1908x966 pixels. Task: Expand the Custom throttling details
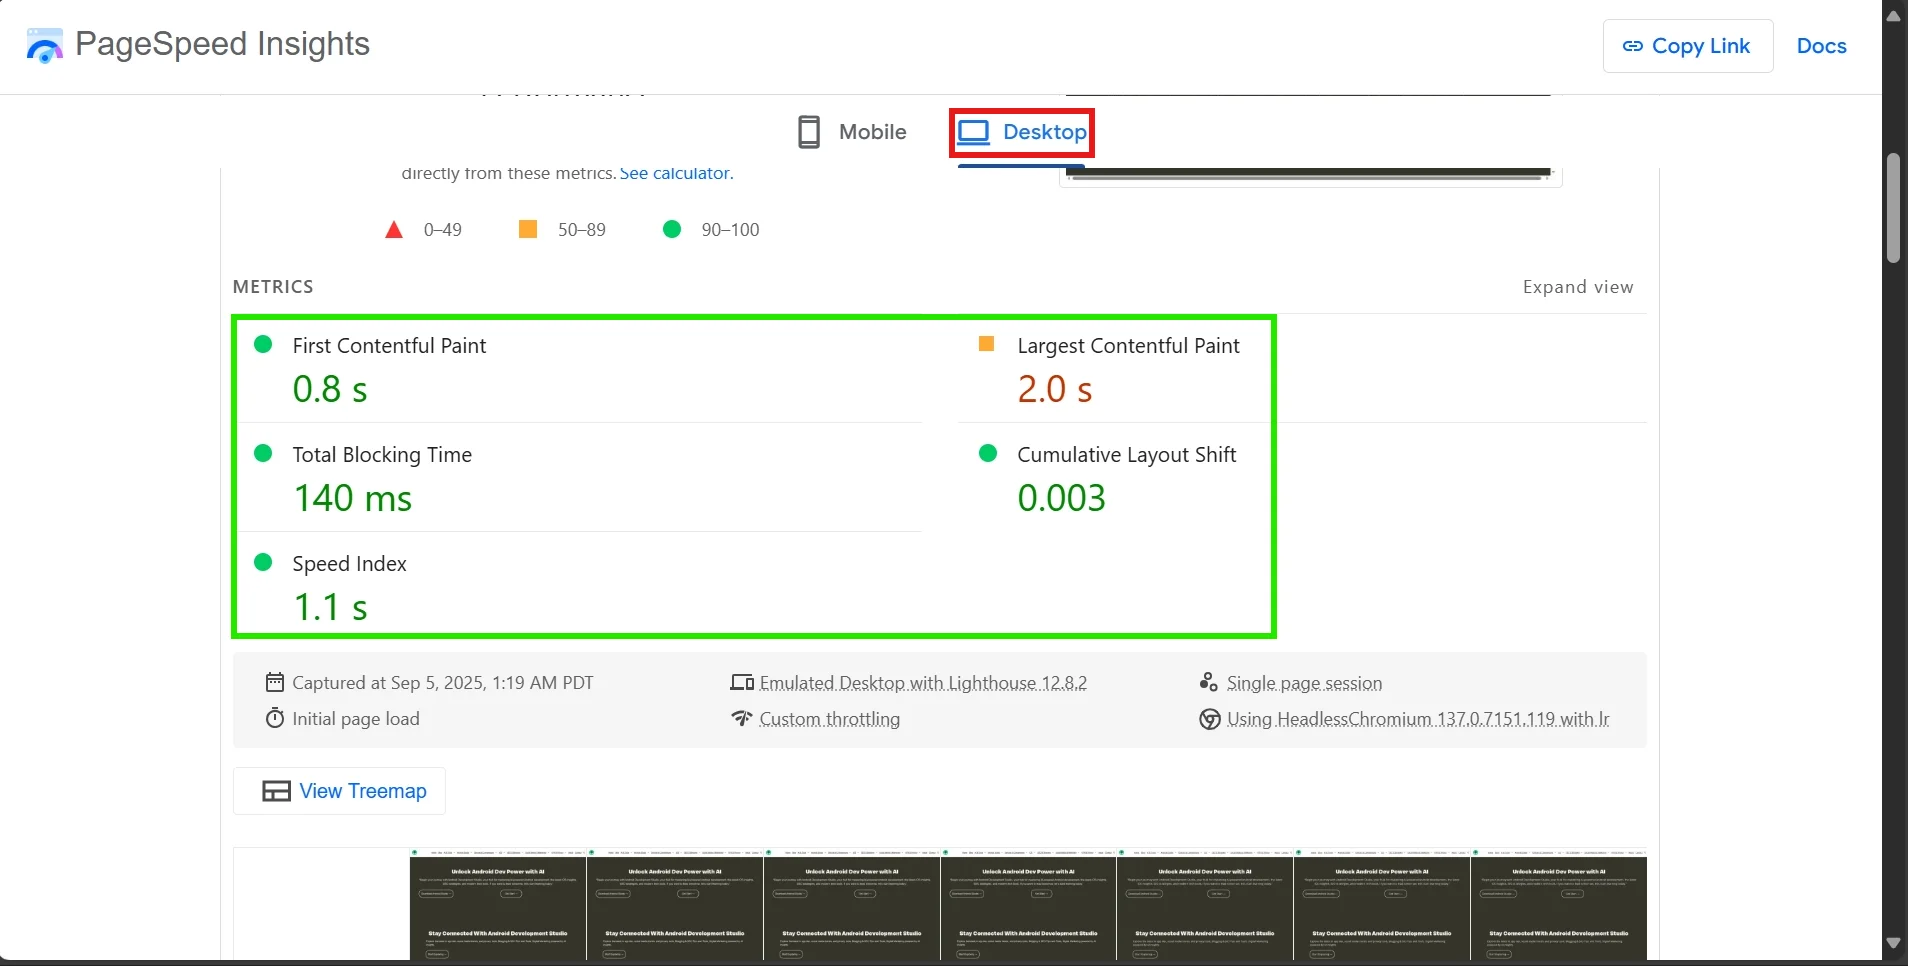[x=829, y=719]
